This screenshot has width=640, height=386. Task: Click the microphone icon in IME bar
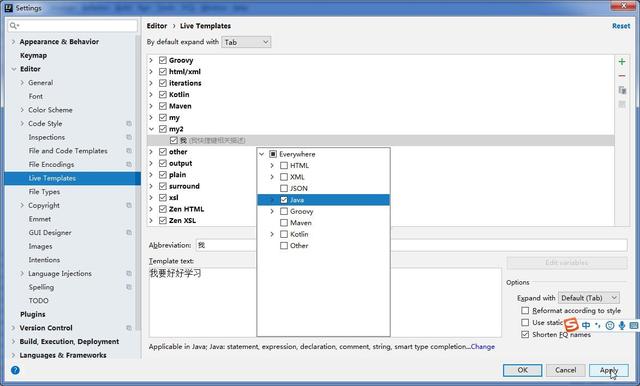point(622,325)
